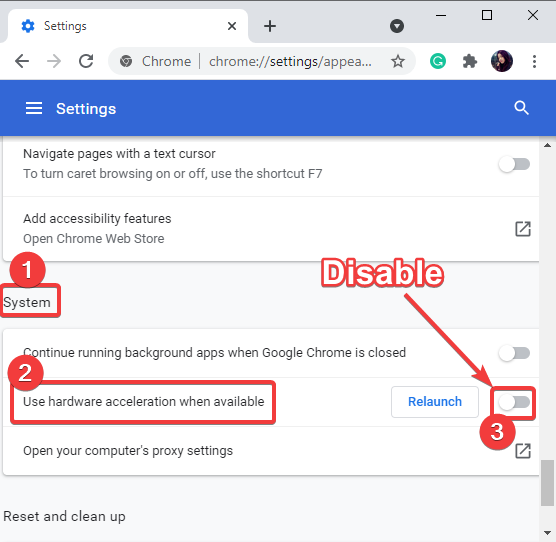Open the profile avatar menu
The height and width of the screenshot is (542, 556).
502,61
